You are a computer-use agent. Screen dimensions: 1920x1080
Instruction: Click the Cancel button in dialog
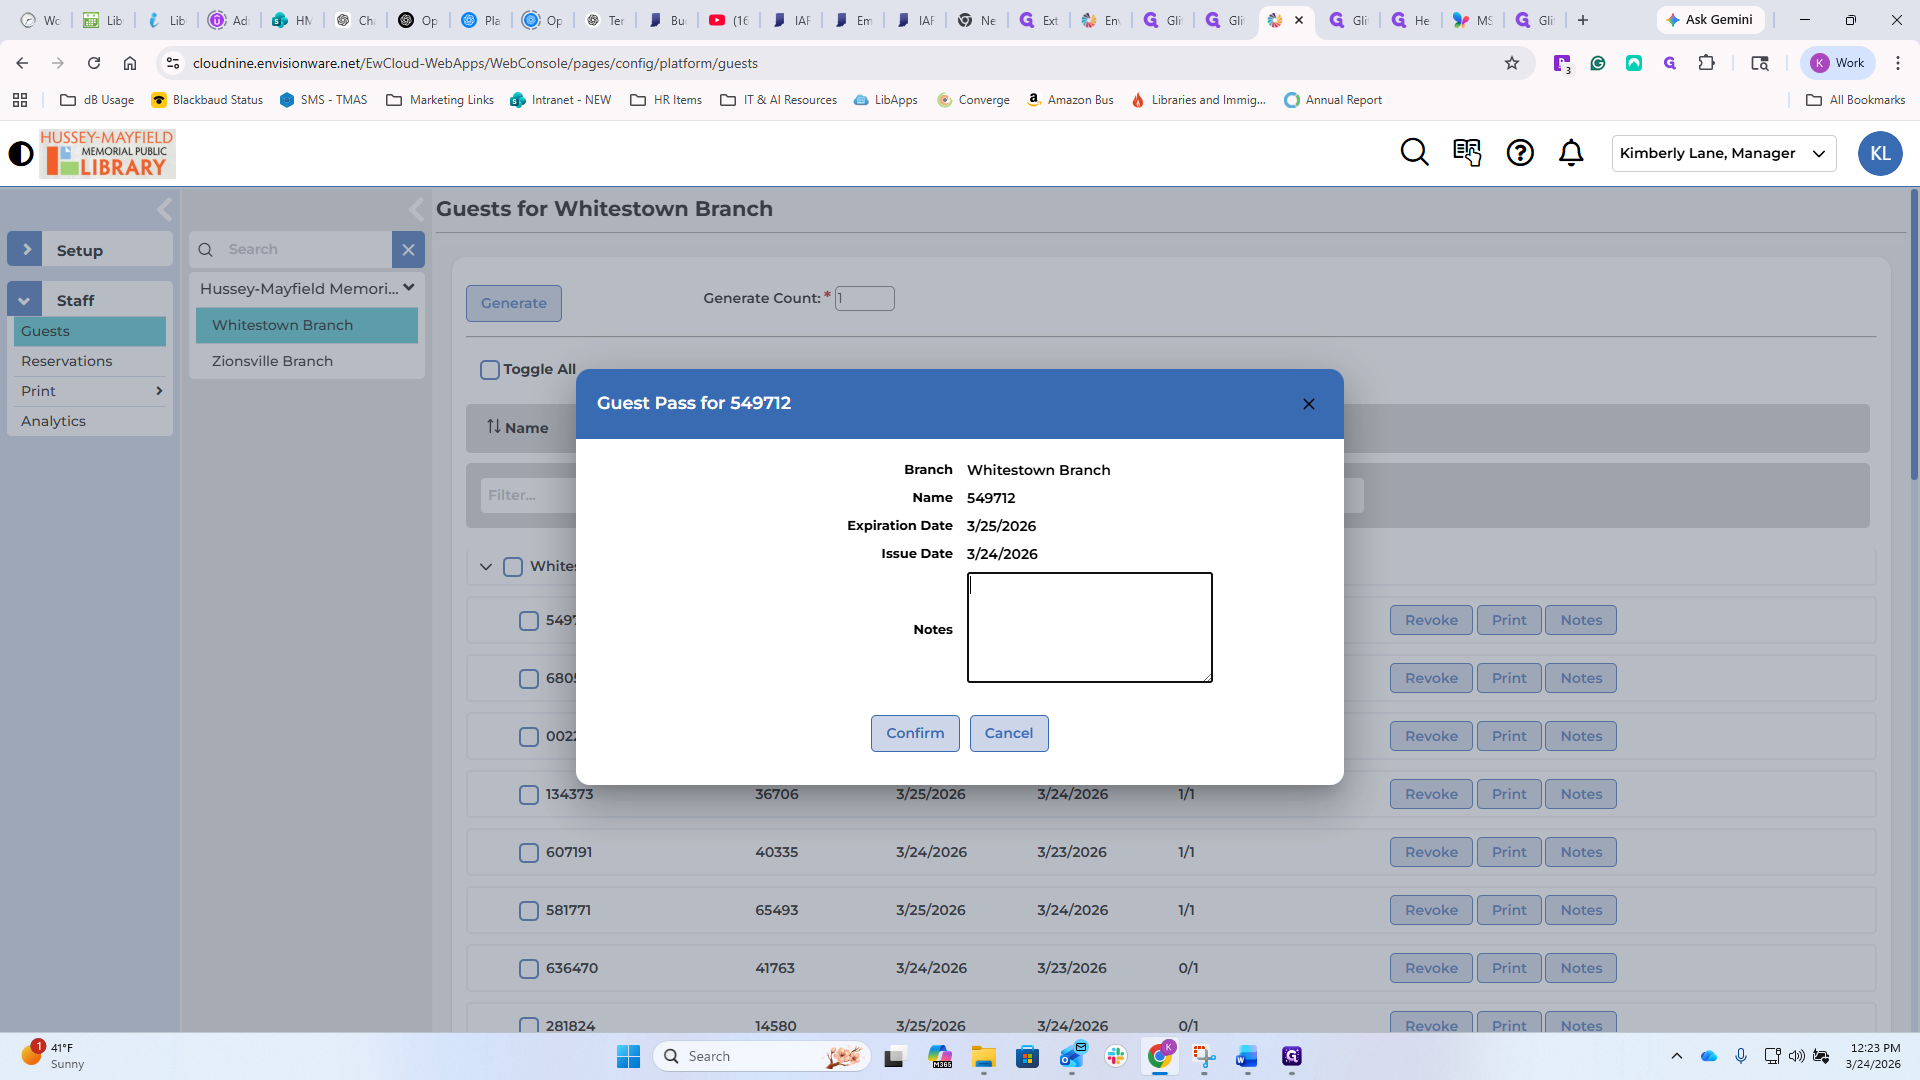[1008, 733]
